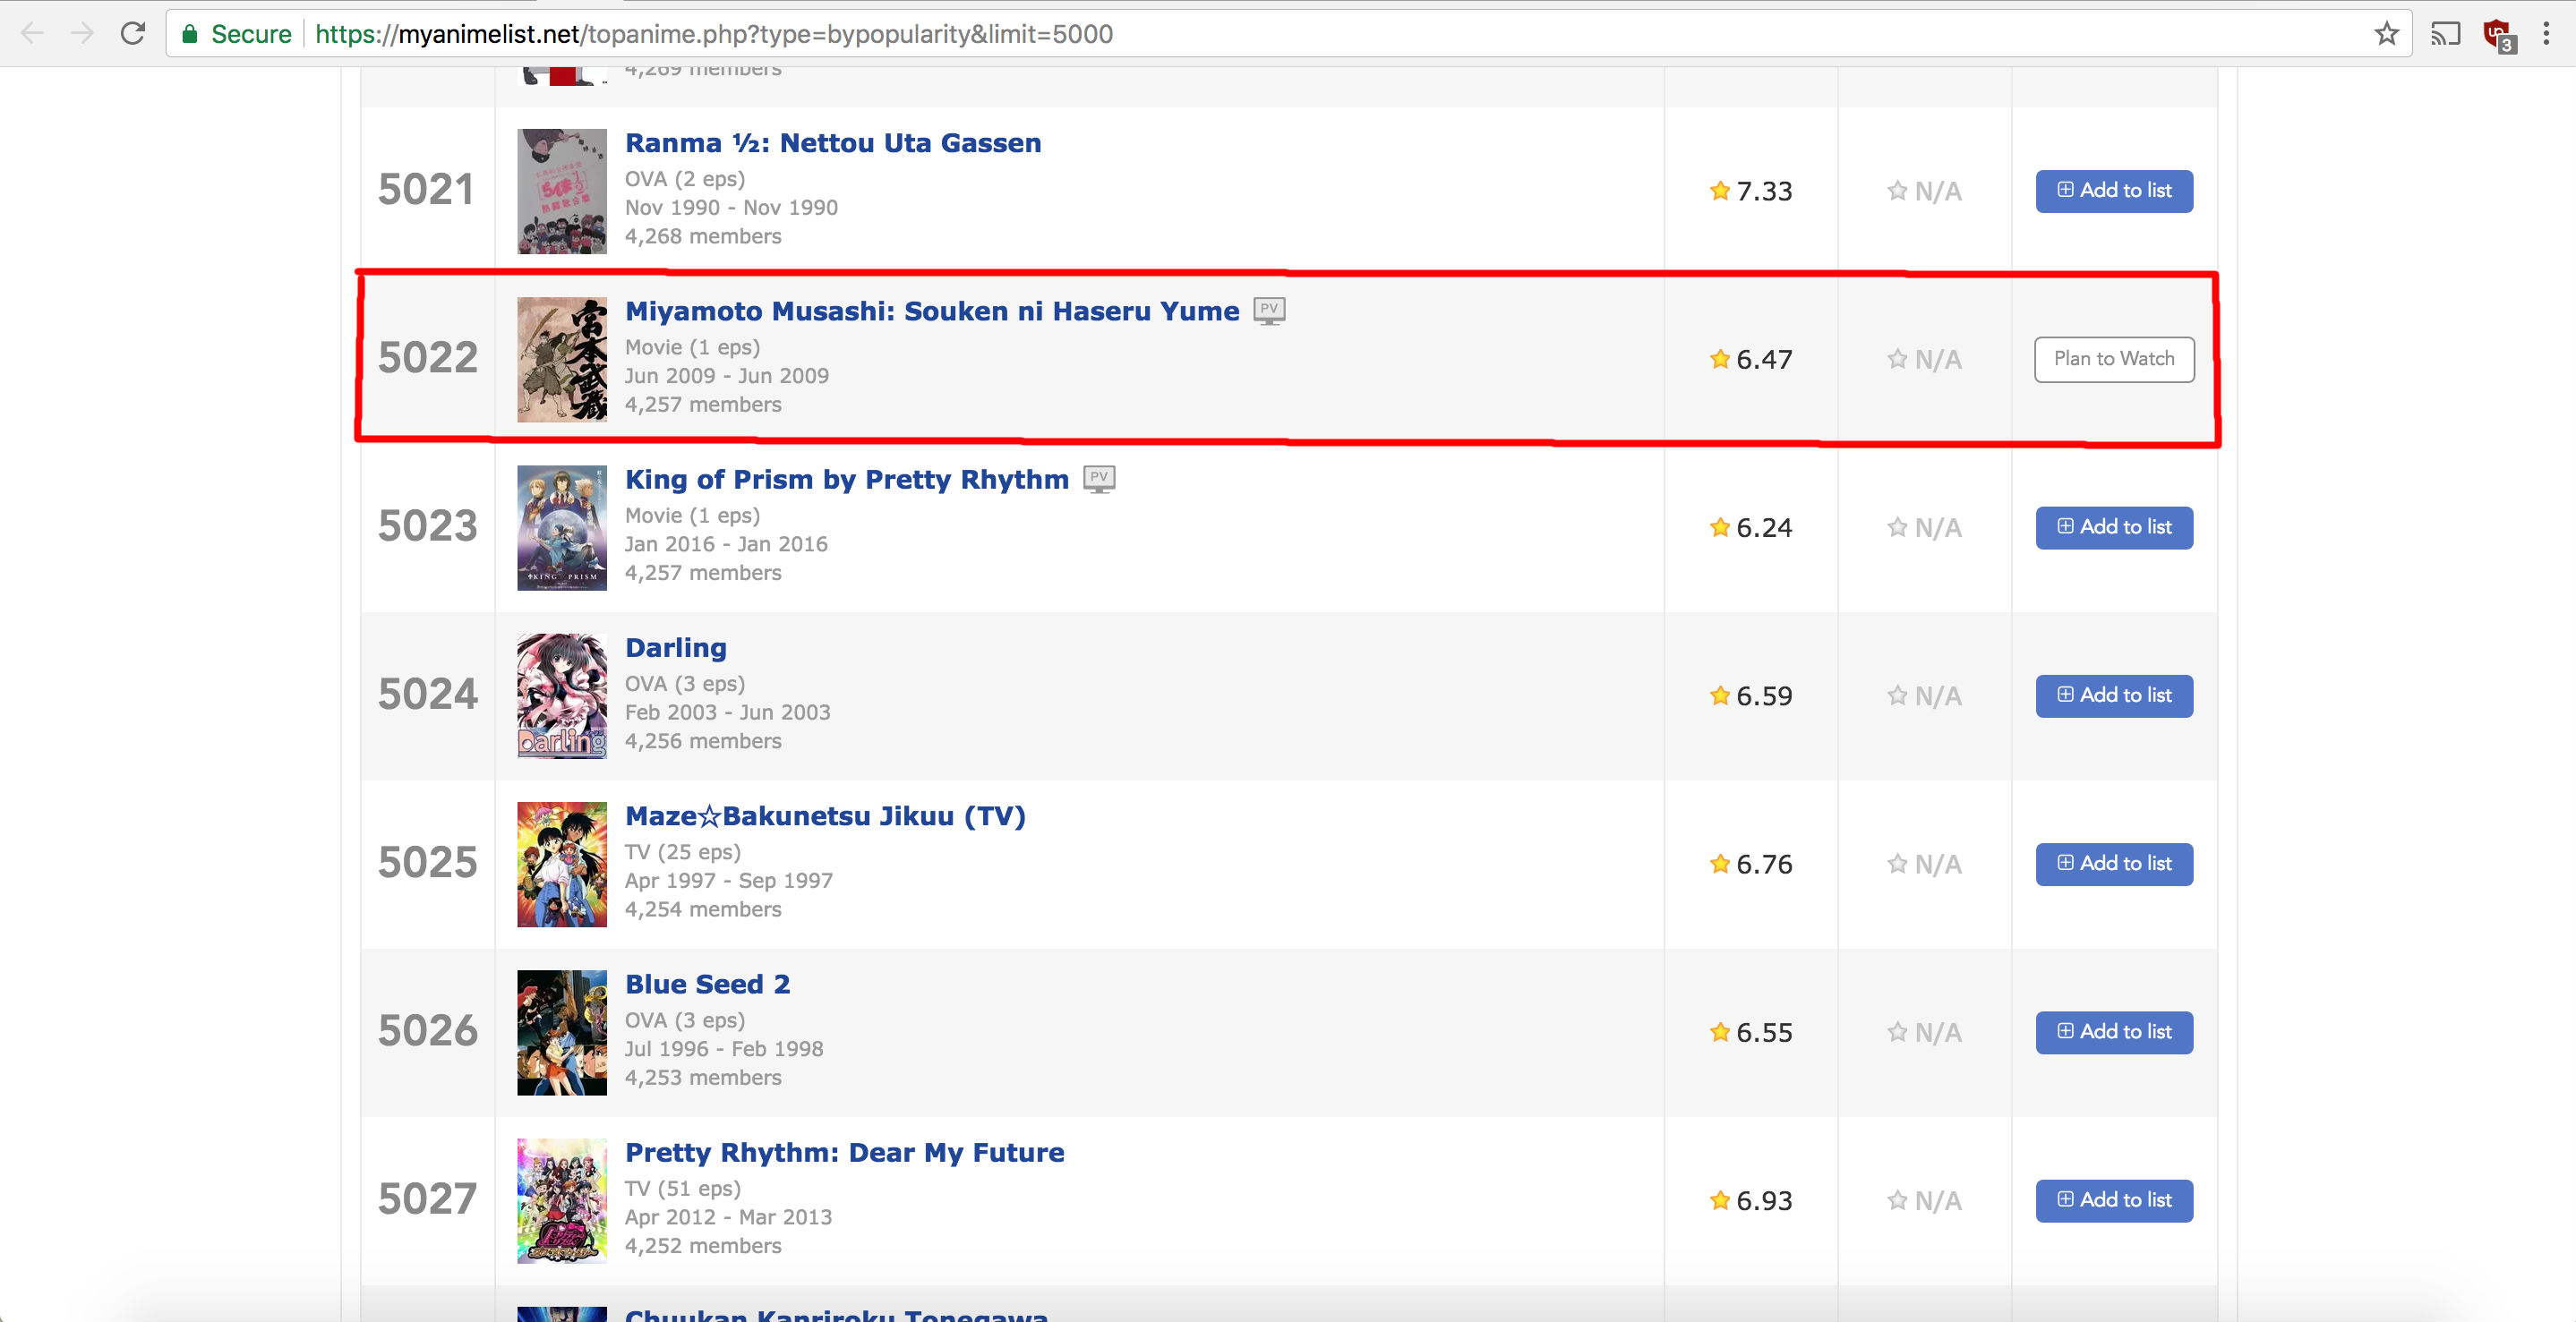
Task: Click Plan to Watch for Miyamoto Musashi
Action: point(2114,359)
